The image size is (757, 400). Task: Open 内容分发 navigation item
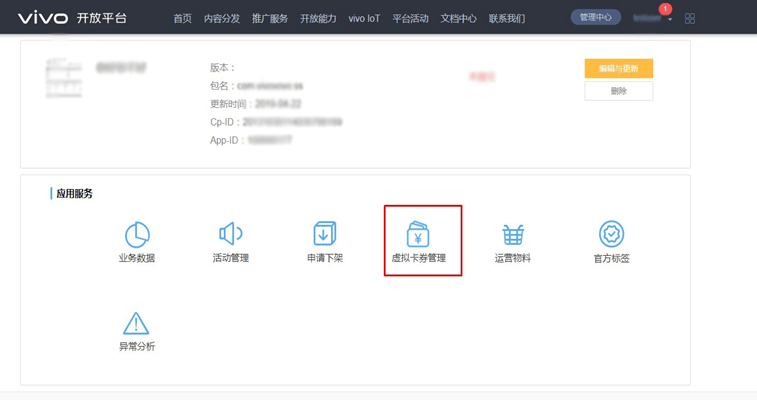[x=222, y=19]
